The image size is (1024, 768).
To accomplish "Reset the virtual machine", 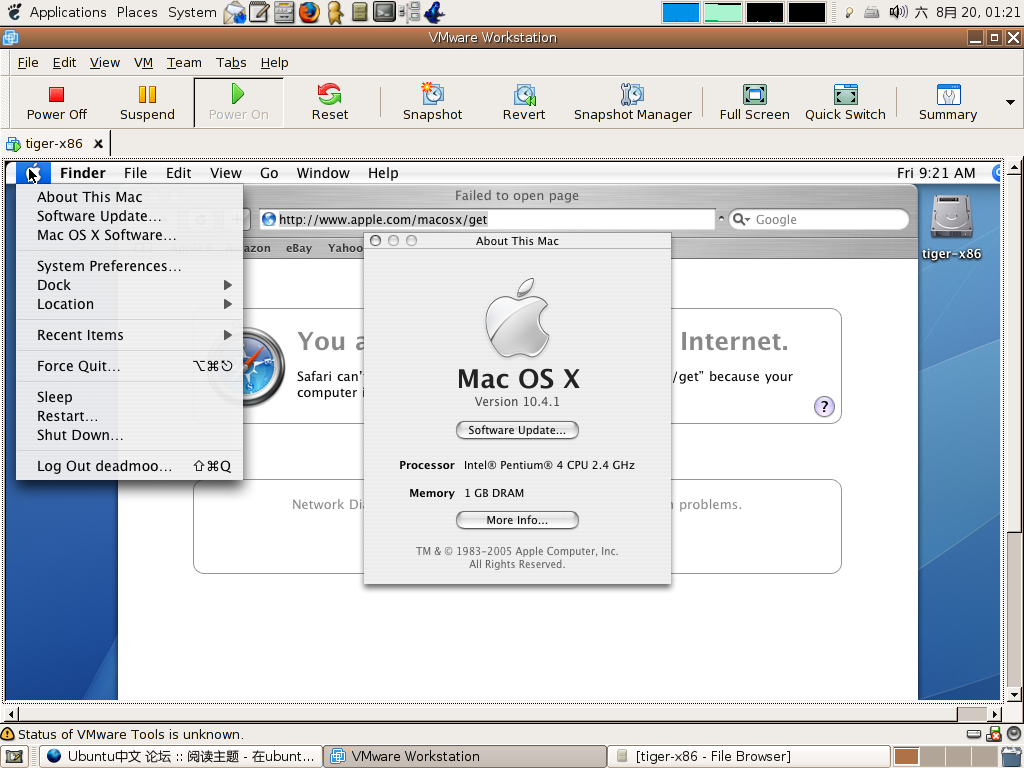I will tap(330, 102).
